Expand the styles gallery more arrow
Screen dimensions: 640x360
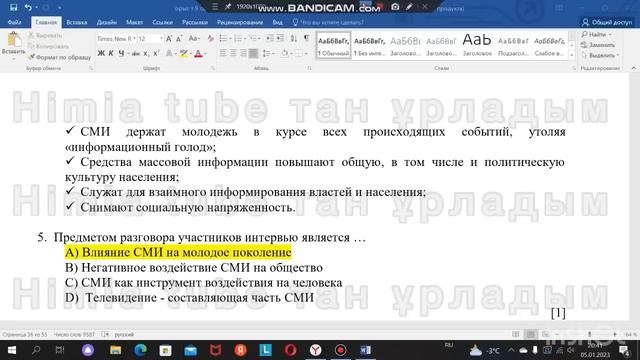click(572, 55)
